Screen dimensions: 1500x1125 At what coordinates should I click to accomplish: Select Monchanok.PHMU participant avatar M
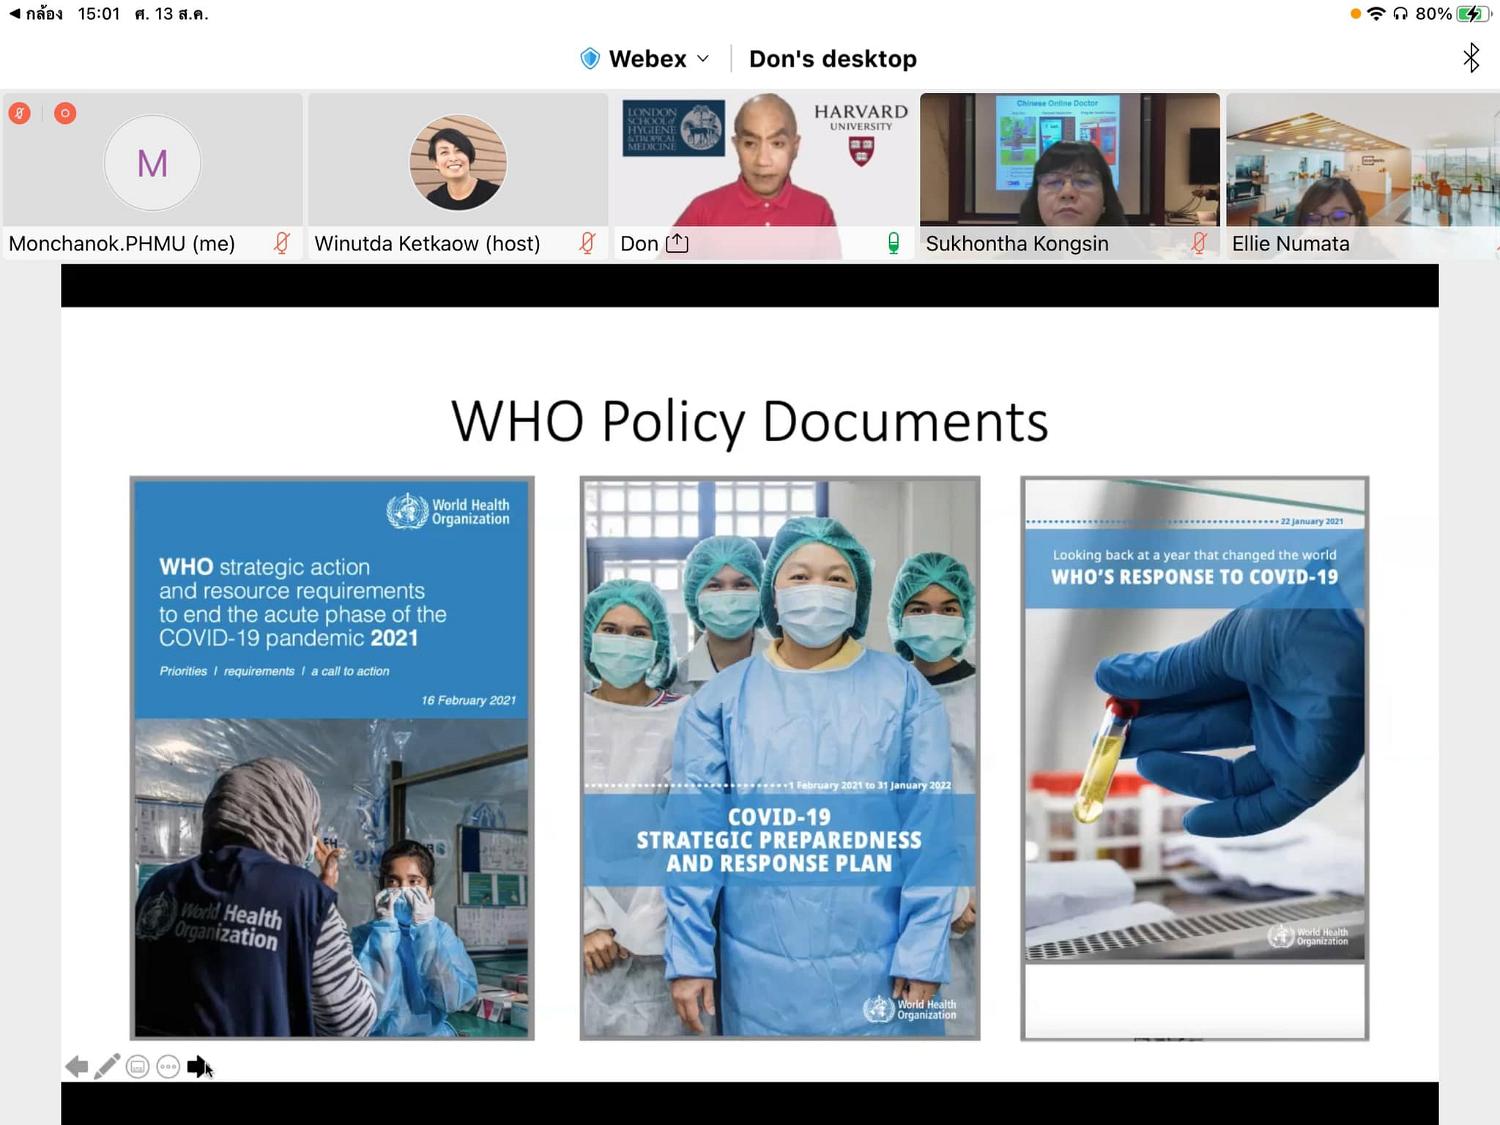point(152,163)
